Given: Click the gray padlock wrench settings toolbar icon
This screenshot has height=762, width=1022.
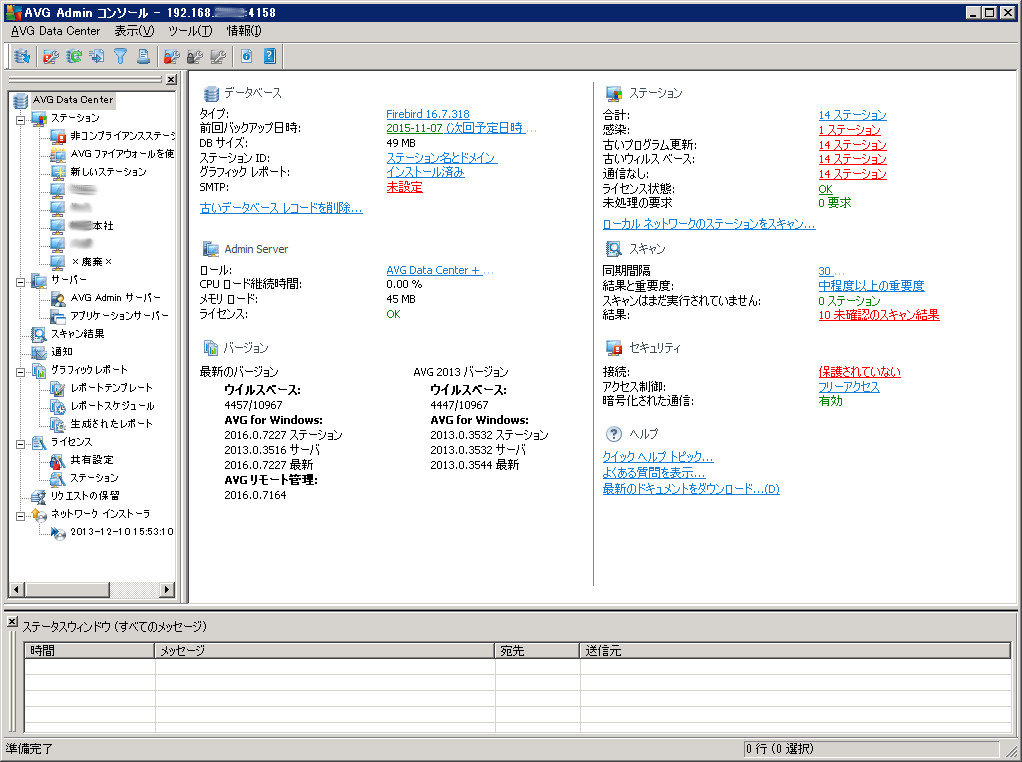Looking at the screenshot, I should [x=195, y=57].
